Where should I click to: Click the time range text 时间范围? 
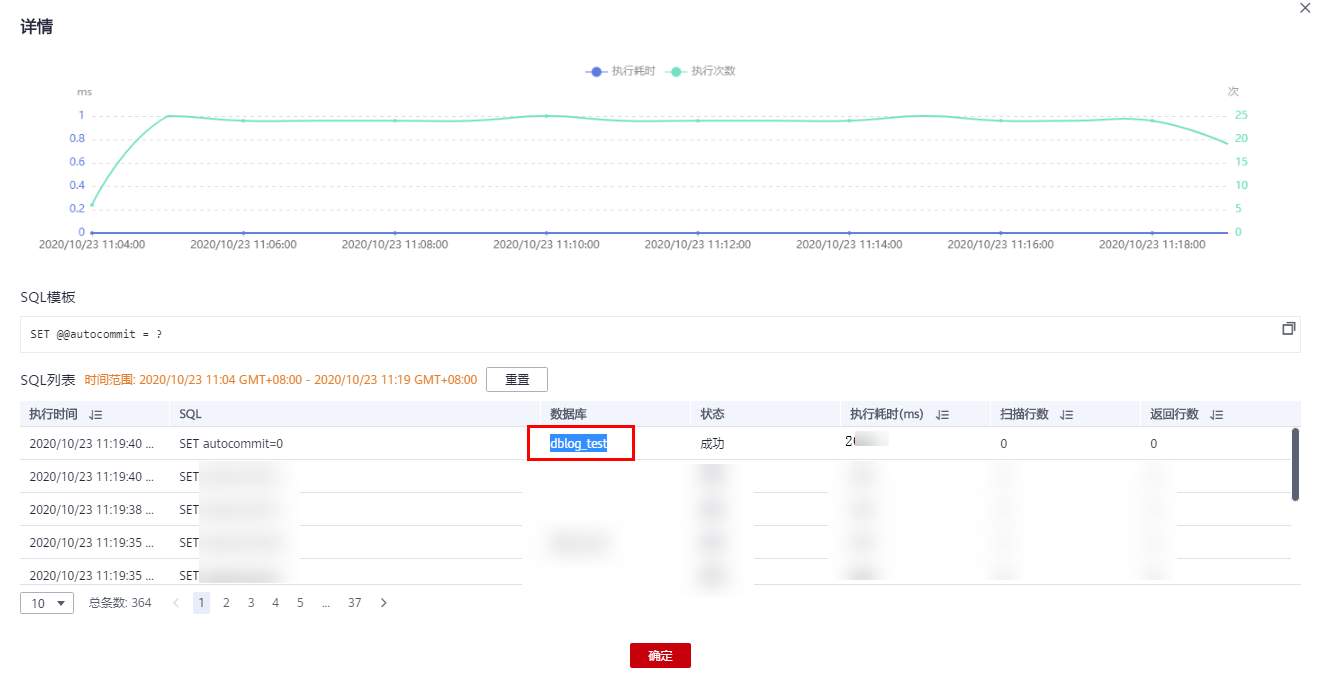click(x=281, y=380)
